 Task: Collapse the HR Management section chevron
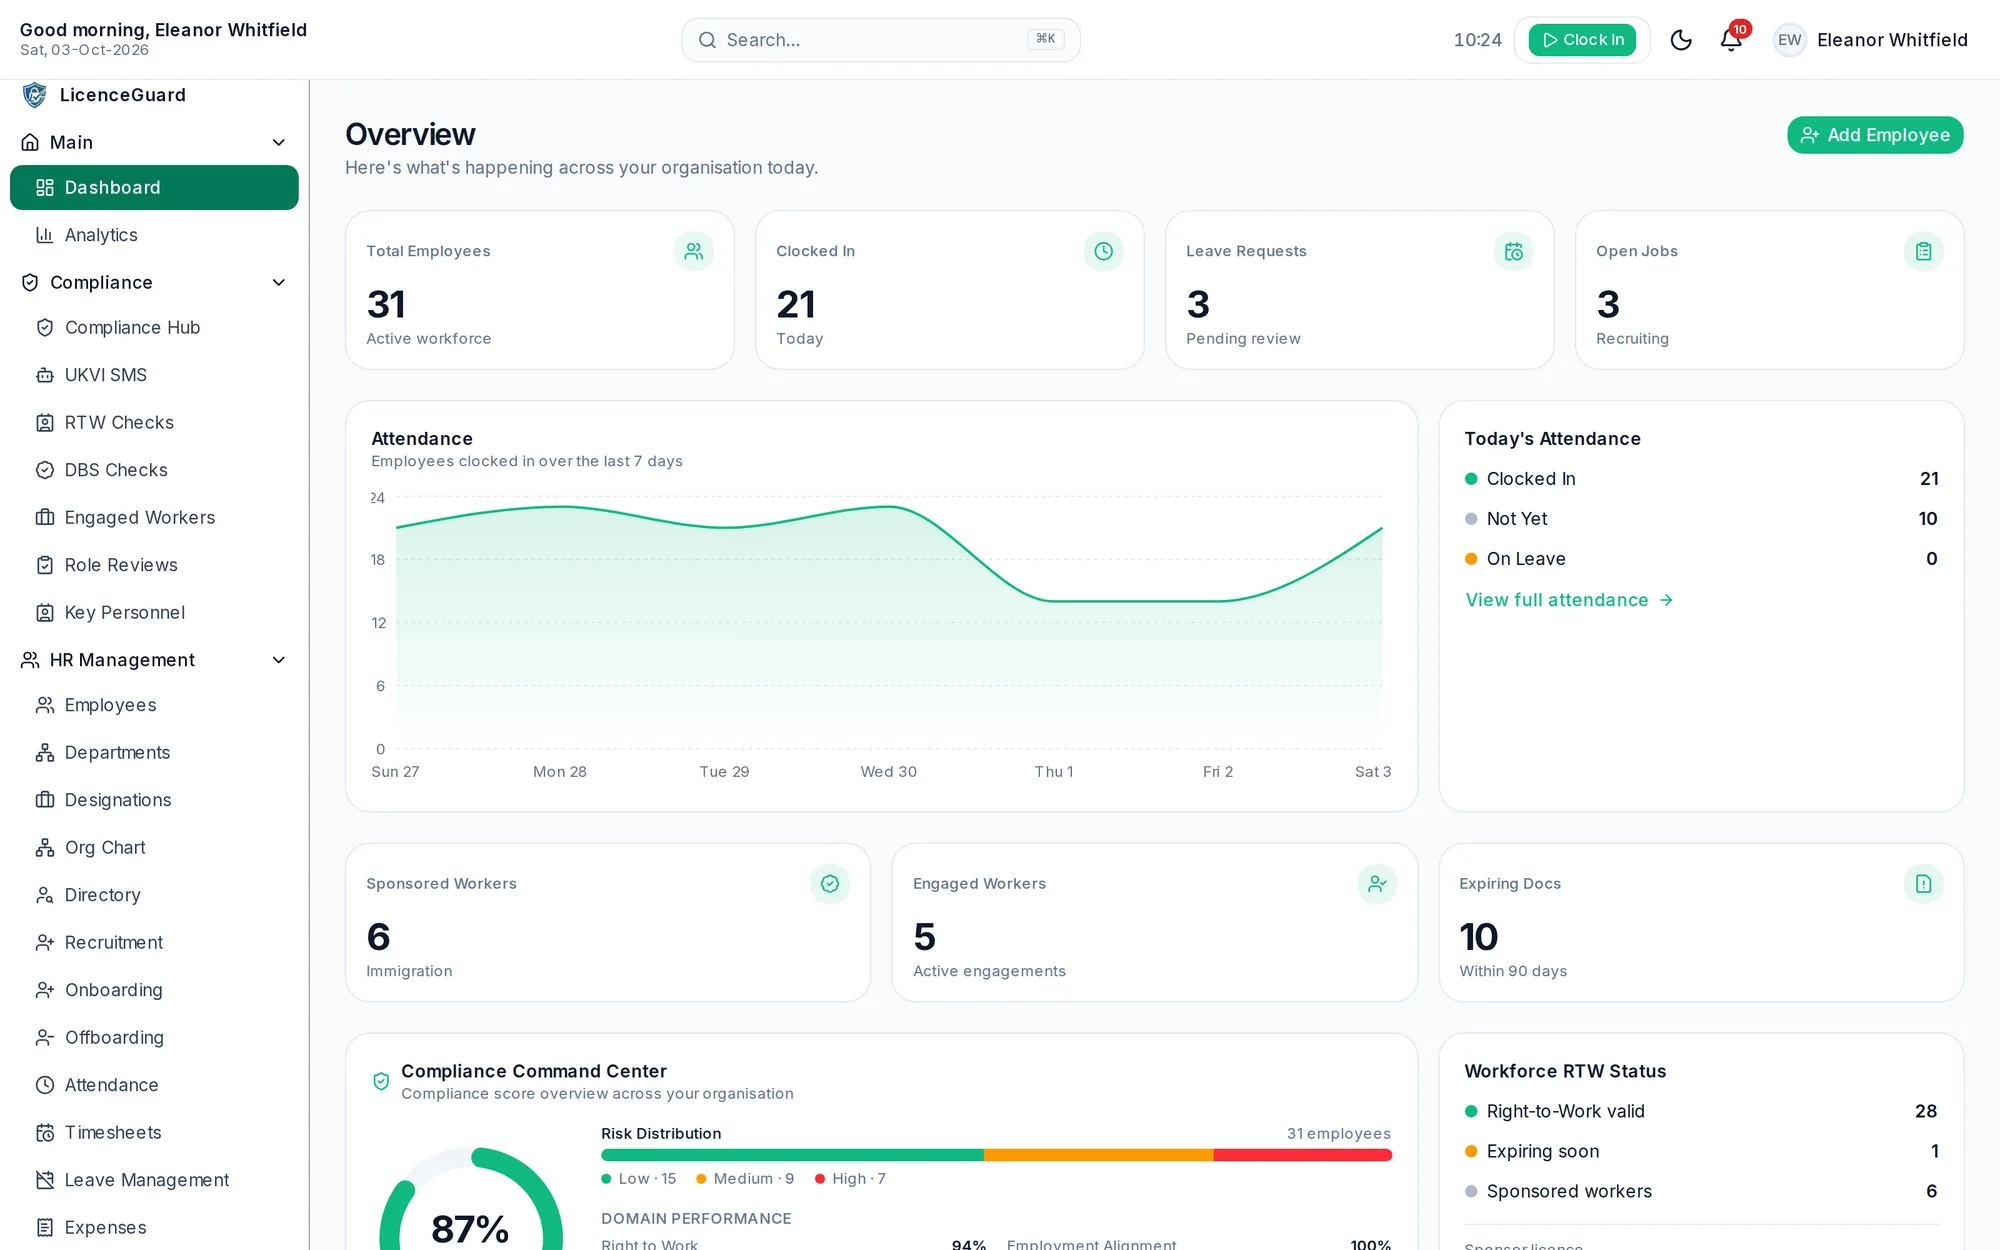[279, 660]
